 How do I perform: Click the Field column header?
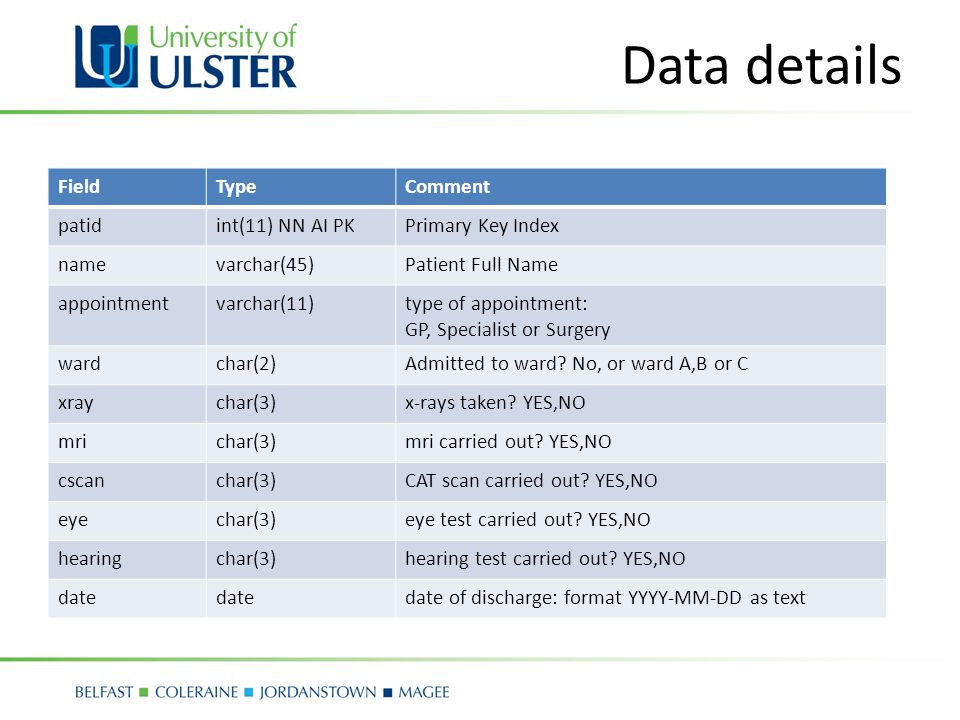click(127, 187)
